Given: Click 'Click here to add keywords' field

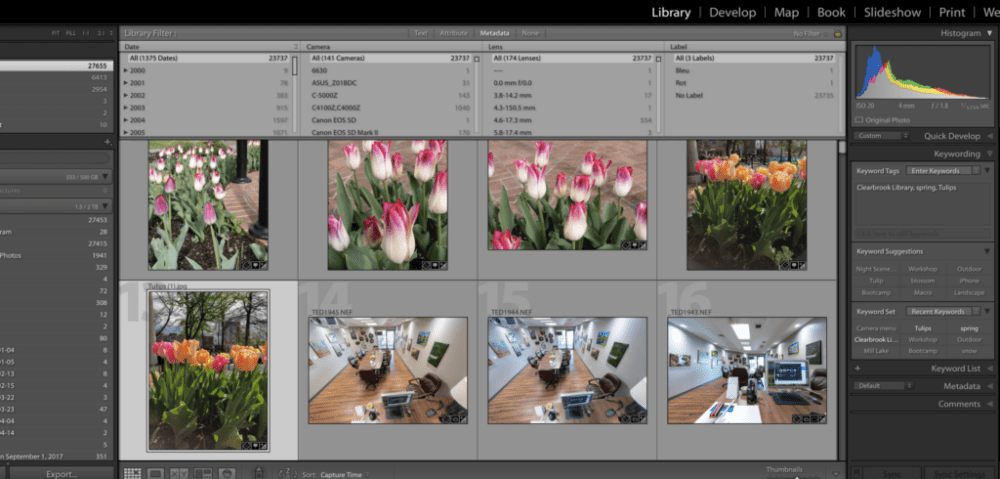Looking at the screenshot, I should [x=922, y=234].
